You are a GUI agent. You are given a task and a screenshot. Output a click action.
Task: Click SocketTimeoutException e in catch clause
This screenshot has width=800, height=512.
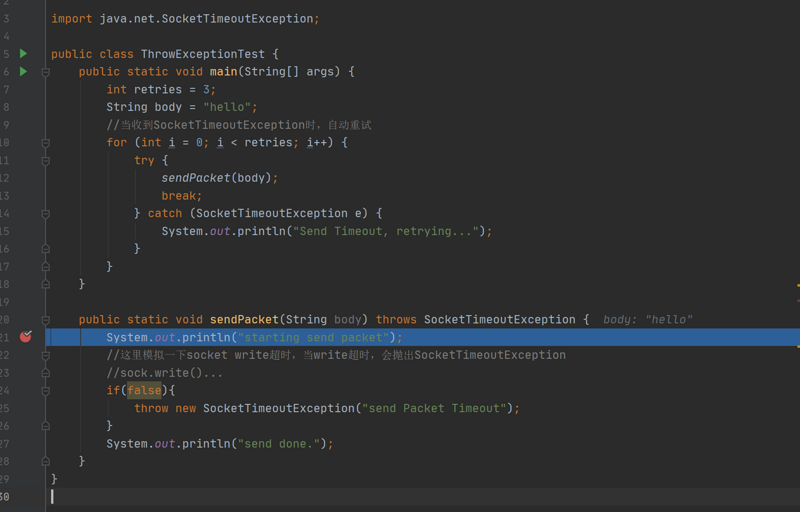(x=278, y=214)
